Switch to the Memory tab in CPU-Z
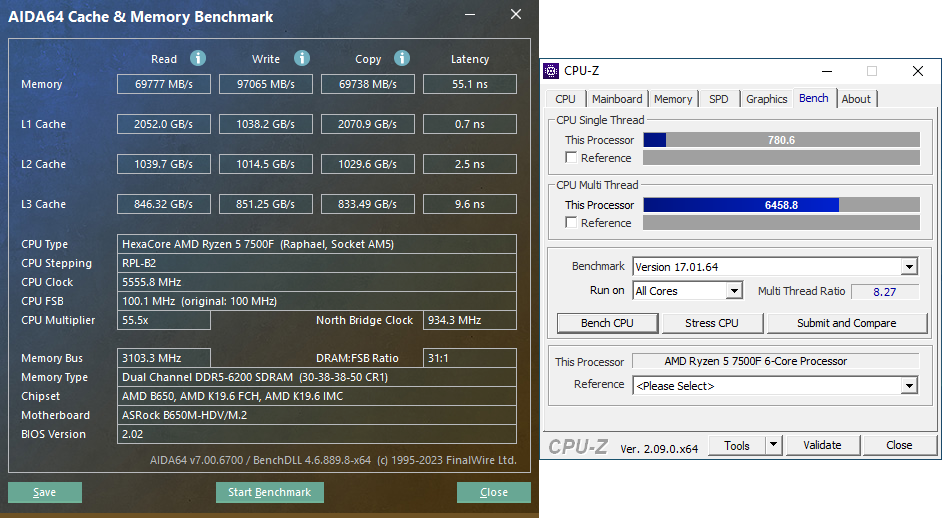942x518 pixels. (x=673, y=99)
